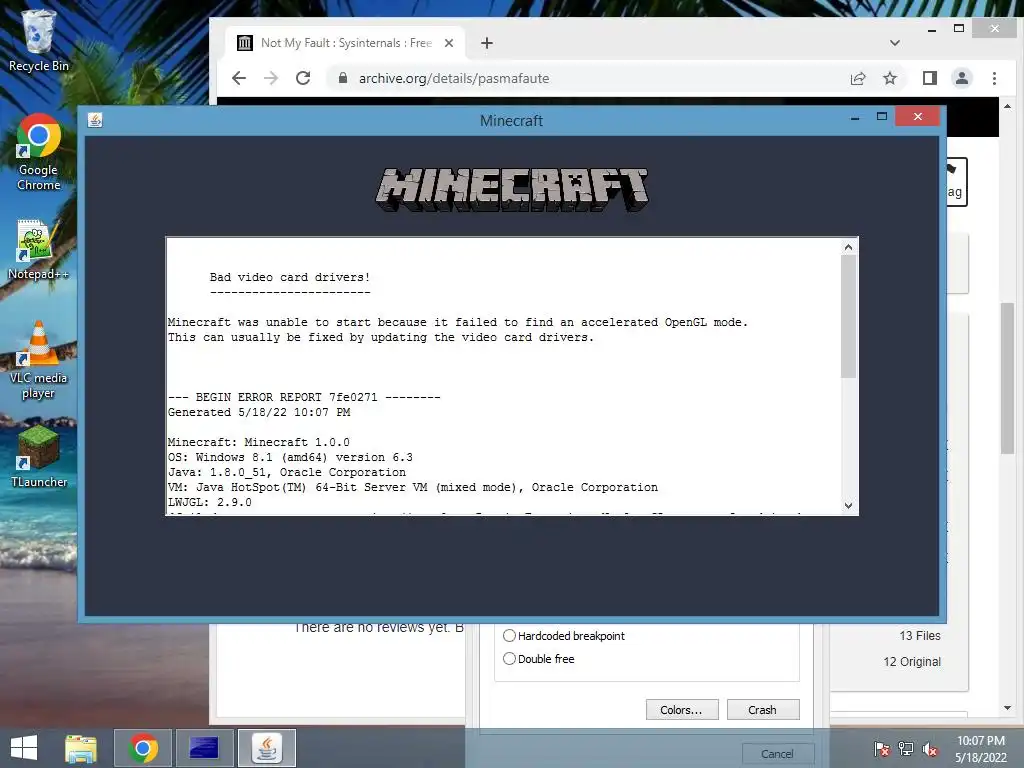Click the Chrome page scroll down arrow
Screen dimensions: 1024x768
(x=1007, y=708)
